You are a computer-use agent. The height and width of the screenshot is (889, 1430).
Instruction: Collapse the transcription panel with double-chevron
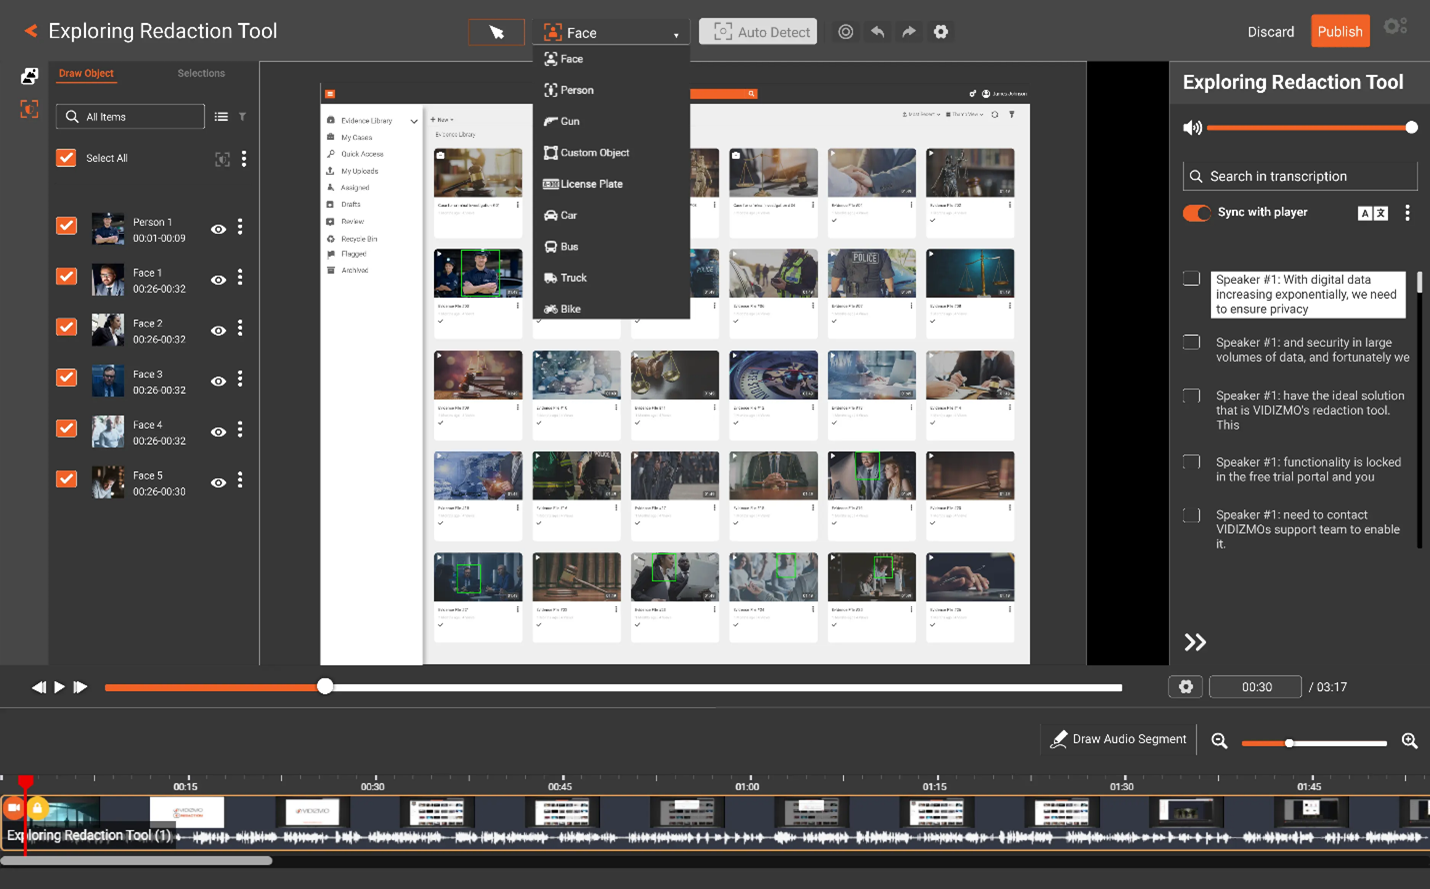click(x=1195, y=642)
